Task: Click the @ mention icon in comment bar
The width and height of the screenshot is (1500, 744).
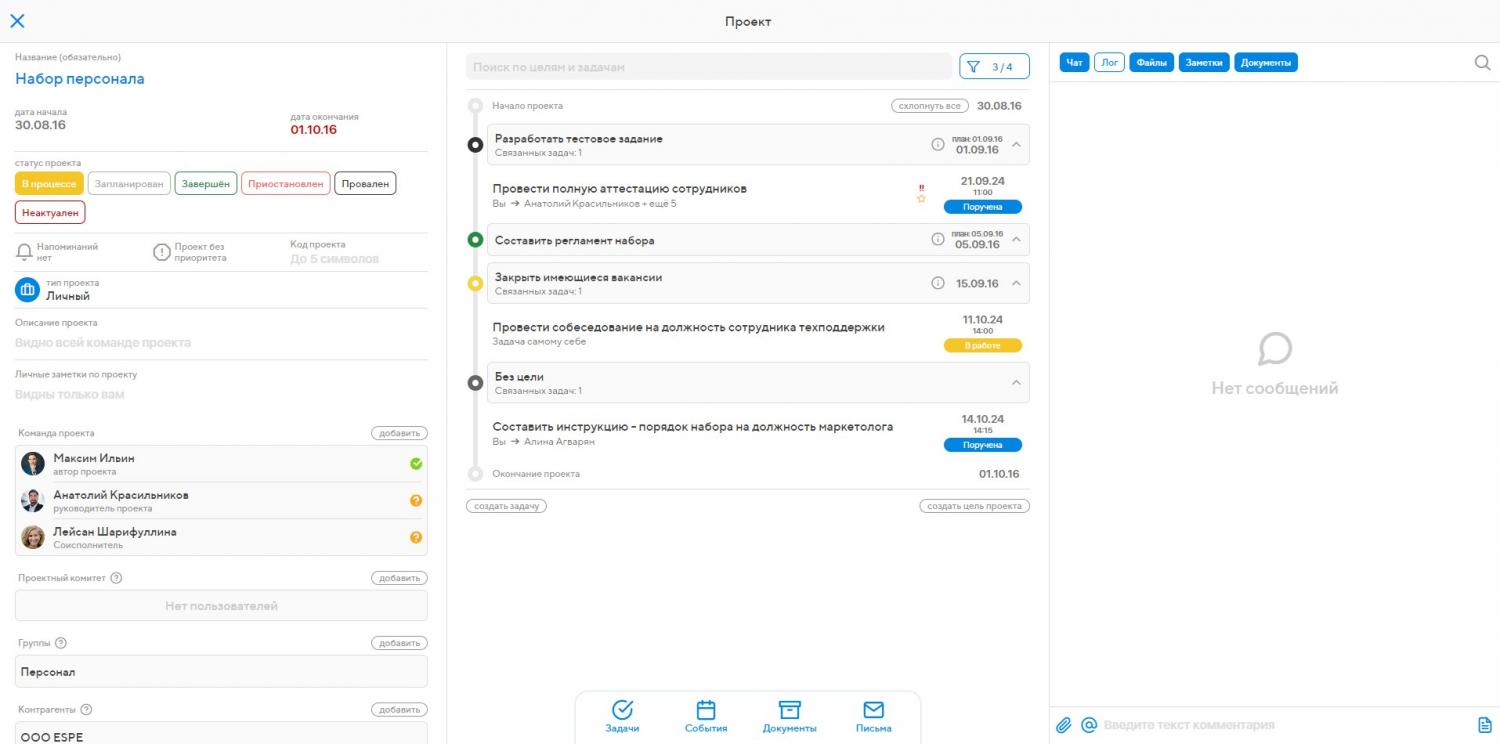Action: coord(1089,725)
